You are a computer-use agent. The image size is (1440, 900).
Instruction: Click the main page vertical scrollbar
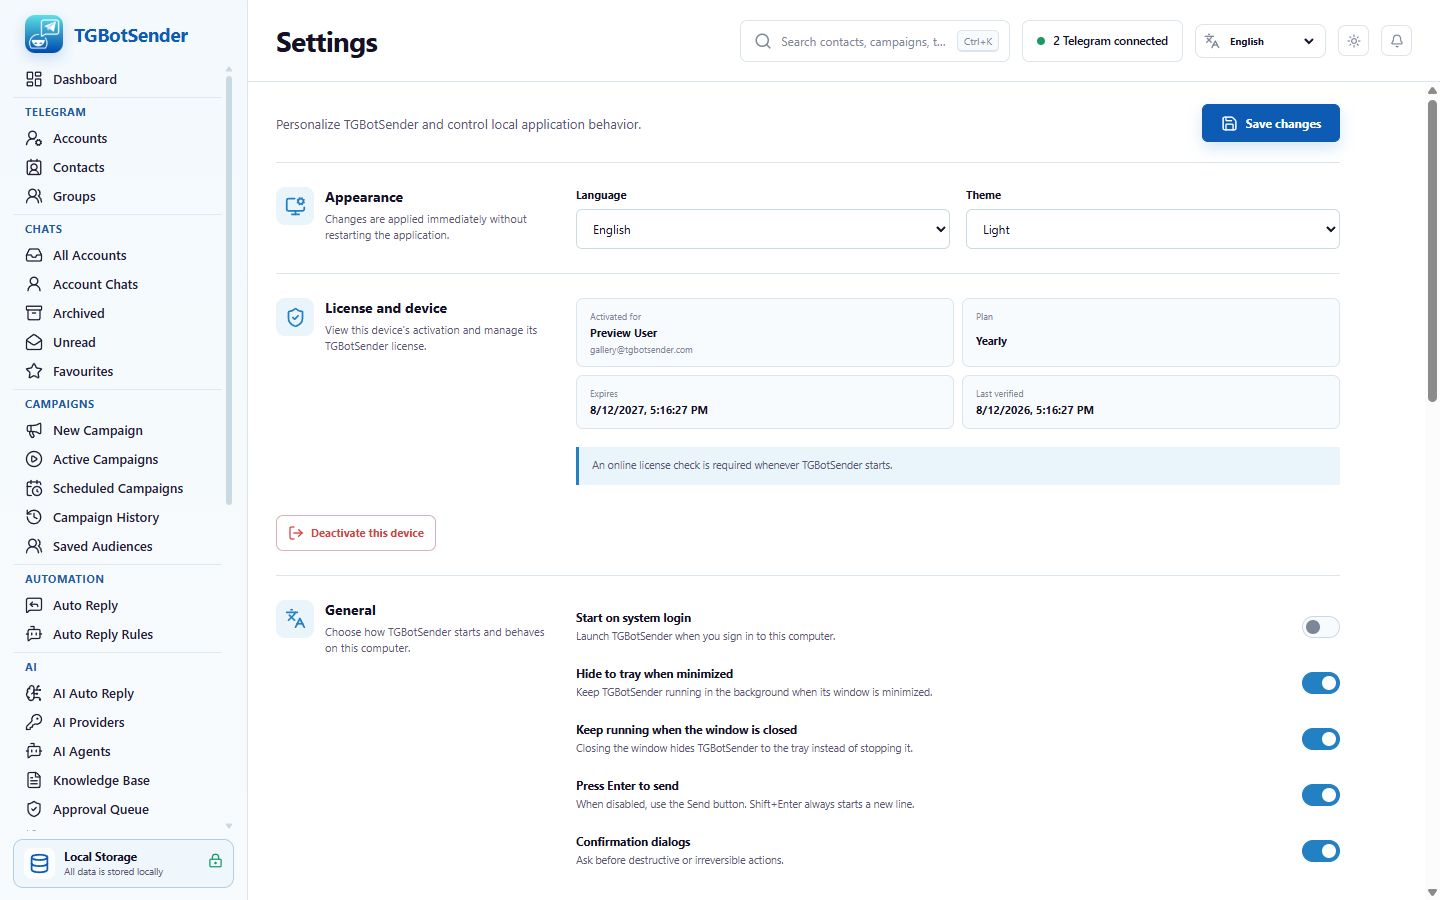[x=1433, y=250]
